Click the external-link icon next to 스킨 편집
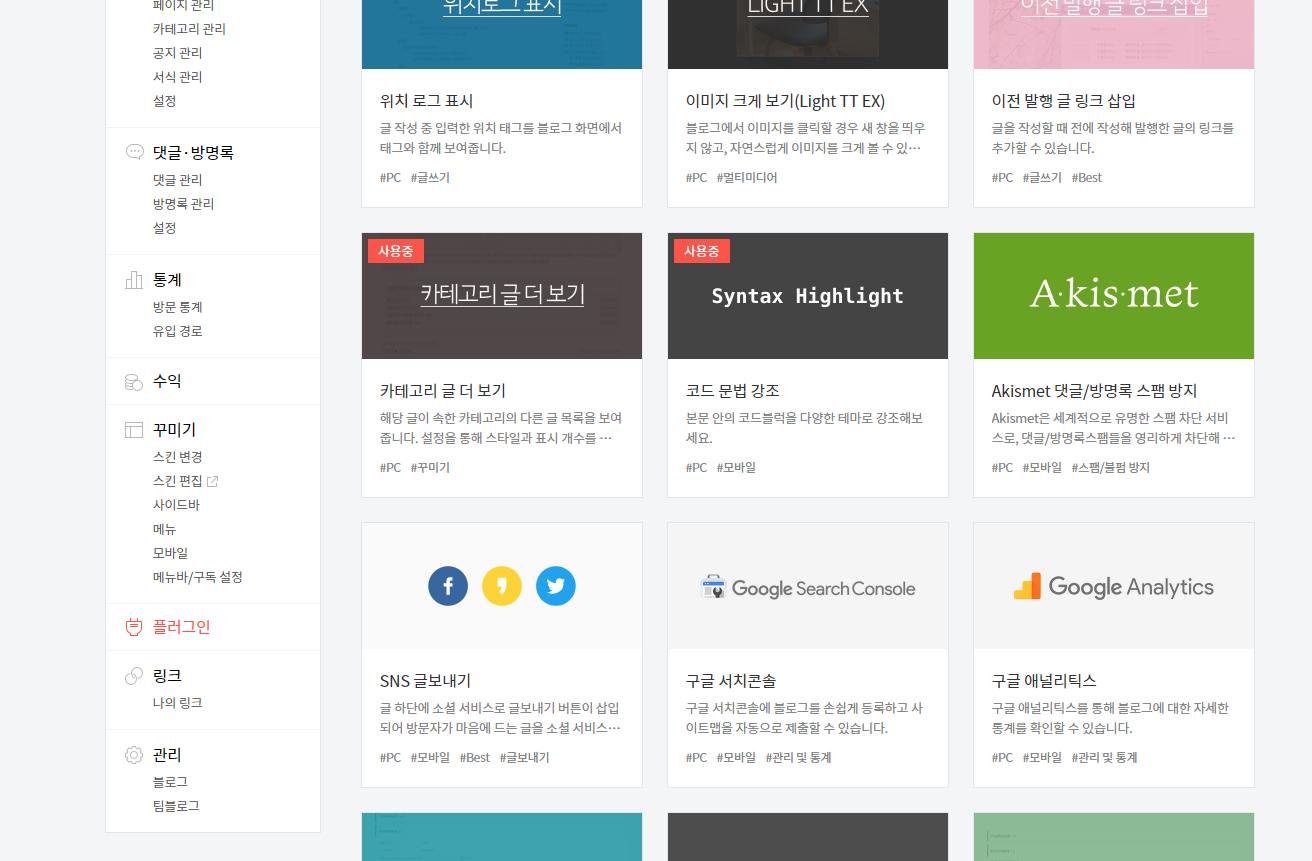Screen dimensions: 1312x861 (212, 481)
